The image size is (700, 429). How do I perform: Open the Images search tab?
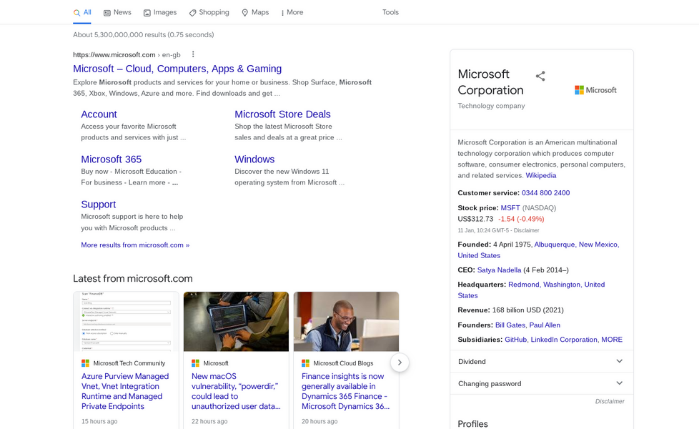pos(160,12)
